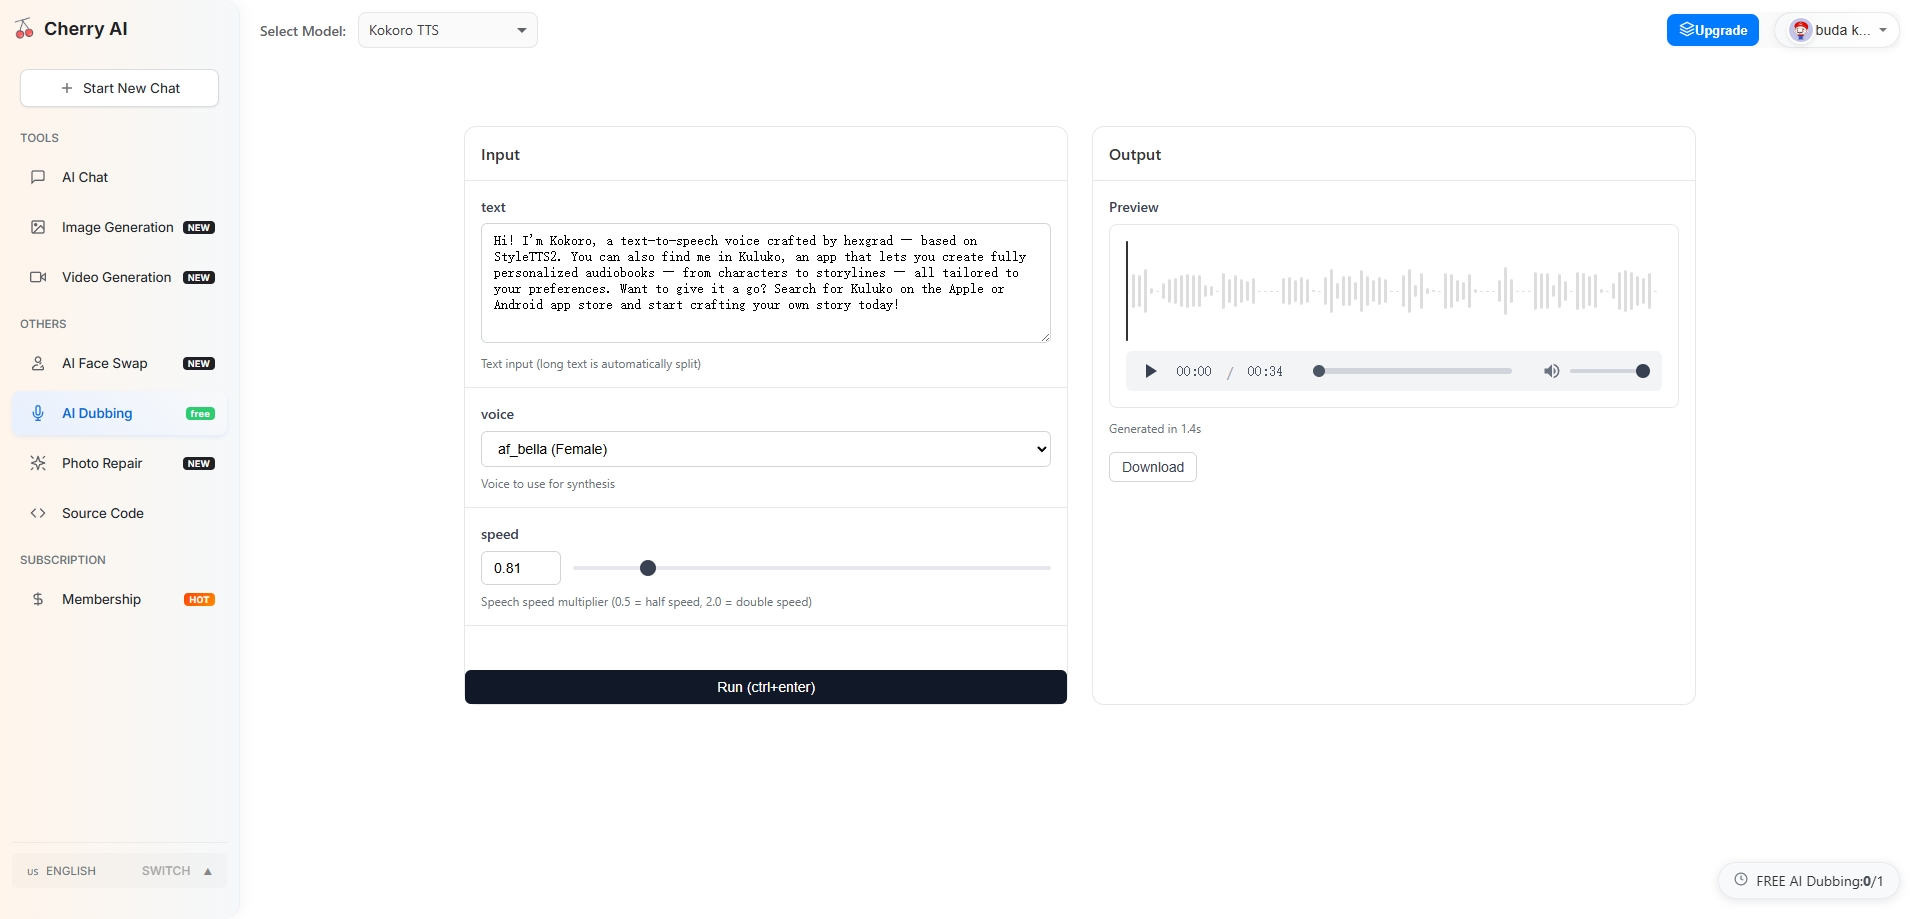Open Video Generation tool
Image resolution: width=1920 pixels, height=919 pixels.
pyautogui.click(x=119, y=277)
